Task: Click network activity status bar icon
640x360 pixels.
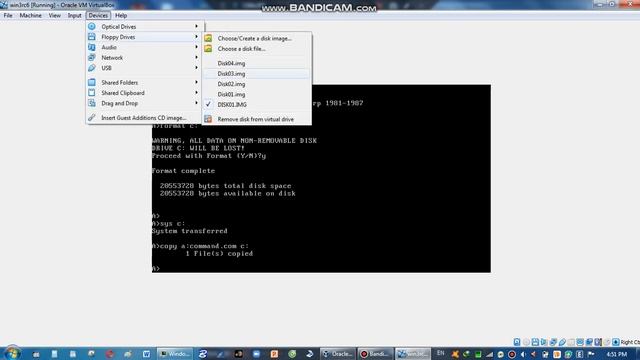Action: coord(553,342)
